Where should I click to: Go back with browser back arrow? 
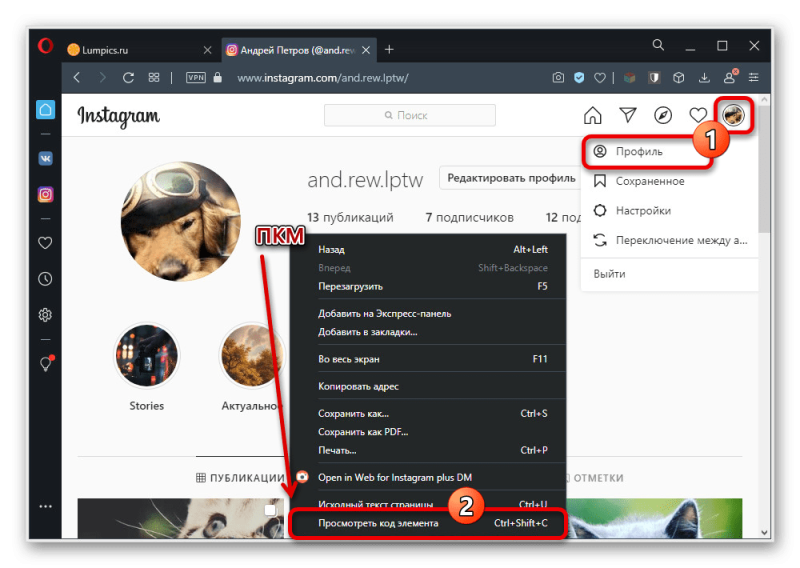pyautogui.click(x=77, y=78)
